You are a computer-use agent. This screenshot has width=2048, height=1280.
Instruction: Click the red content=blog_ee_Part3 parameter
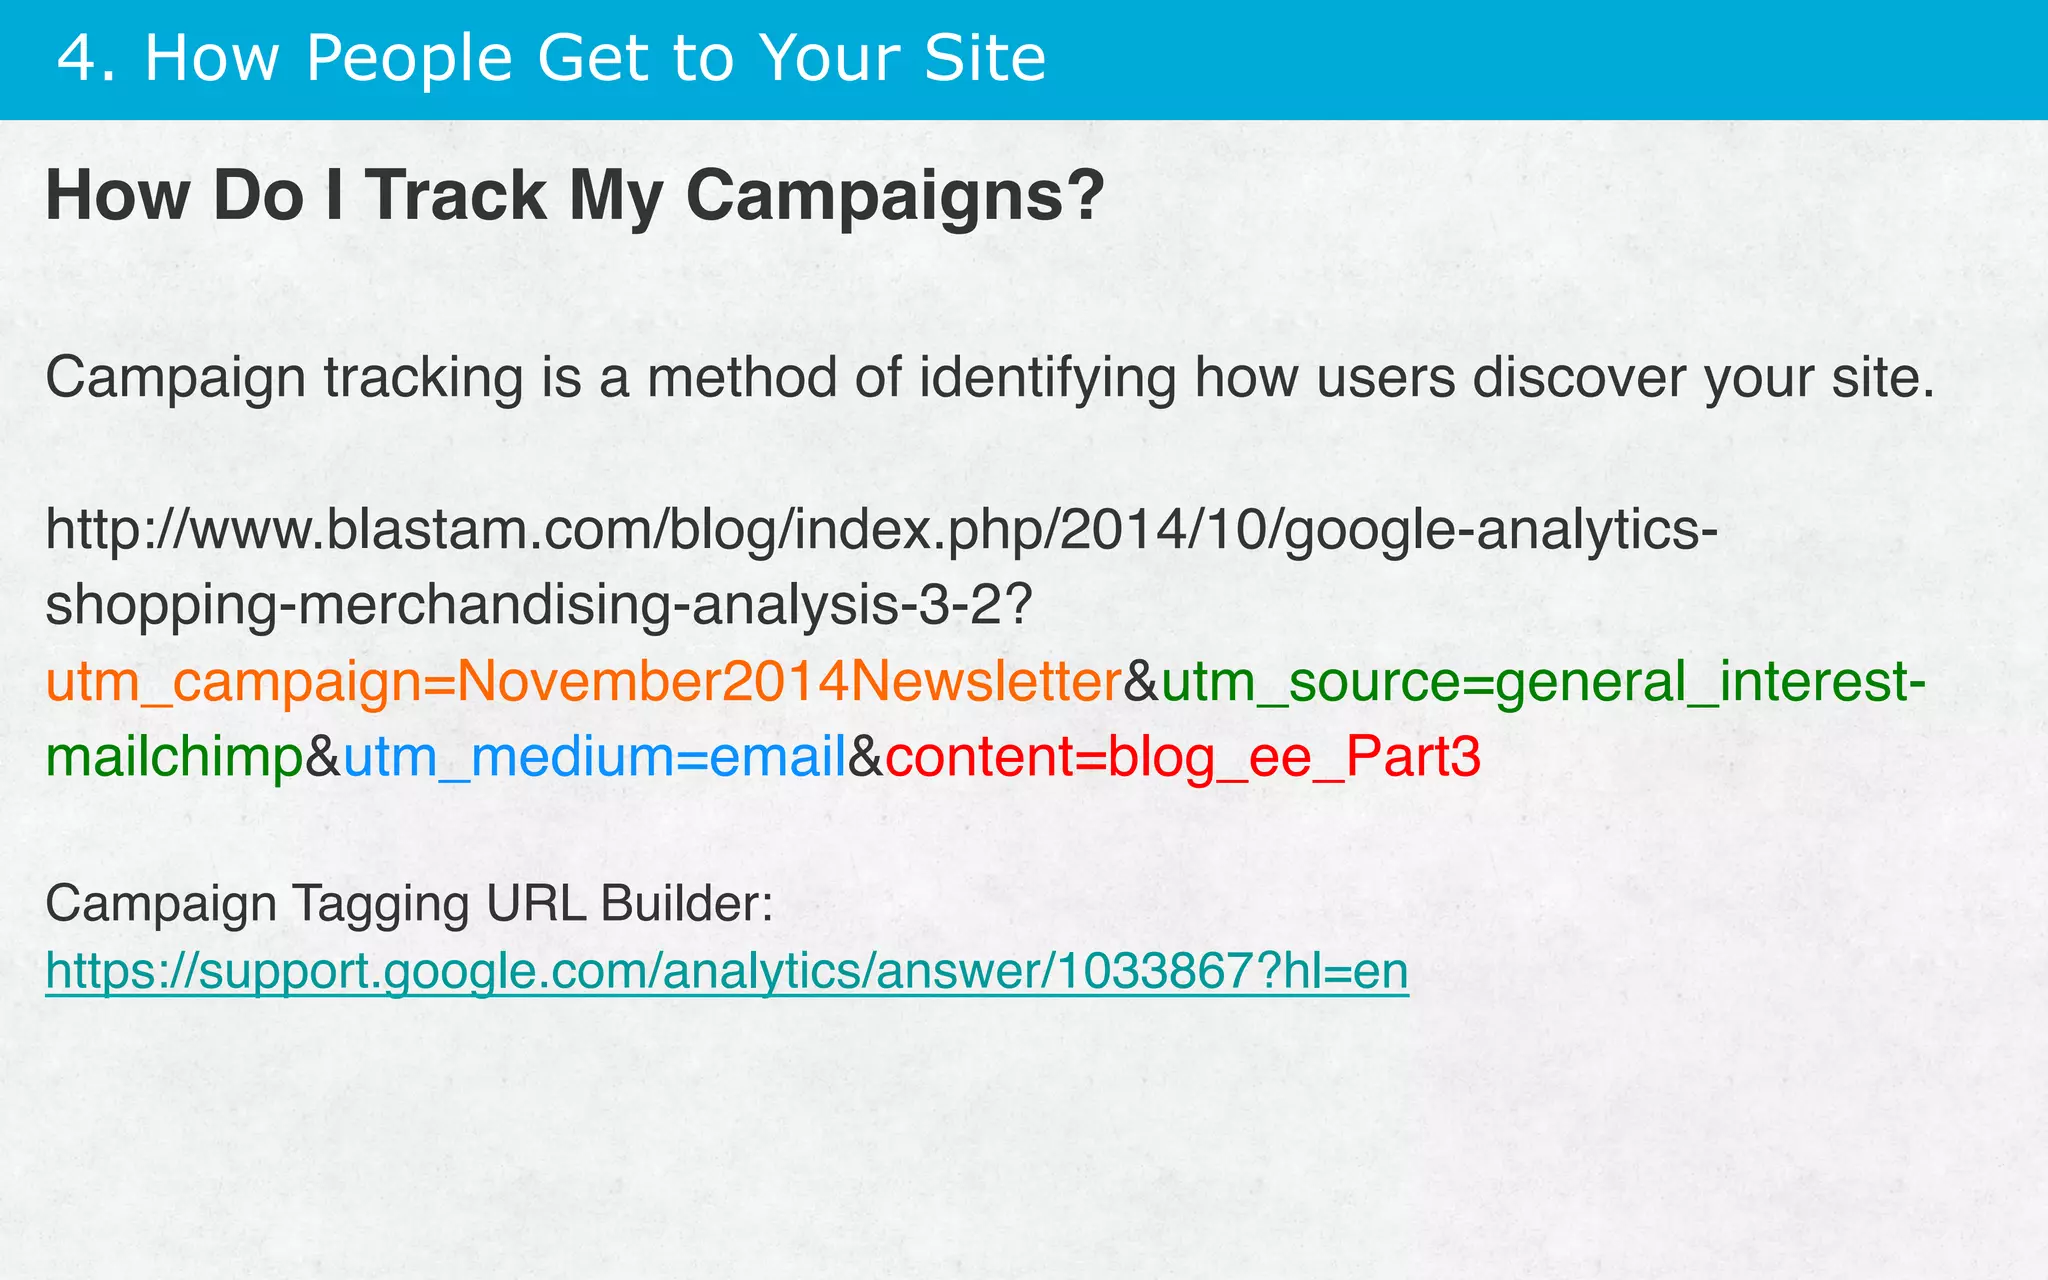1183,758
